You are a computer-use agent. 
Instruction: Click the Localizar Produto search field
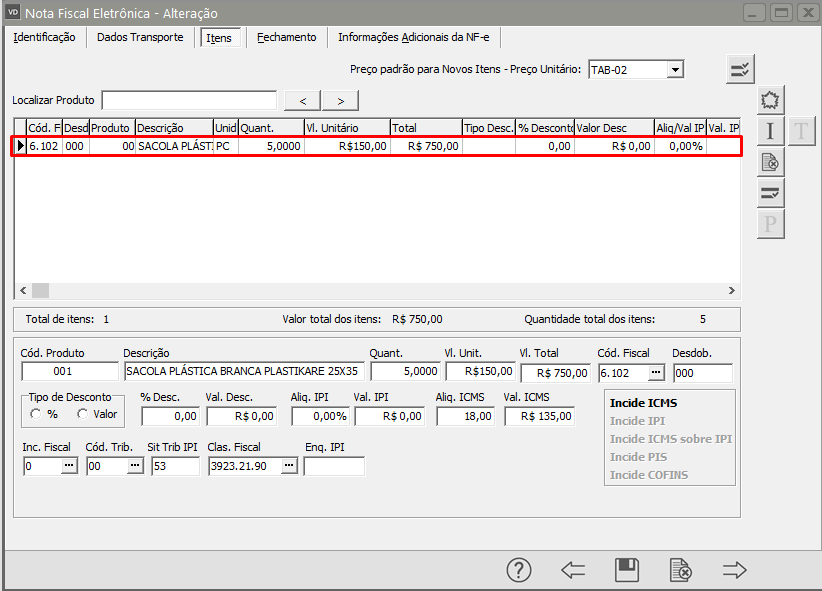coord(189,100)
